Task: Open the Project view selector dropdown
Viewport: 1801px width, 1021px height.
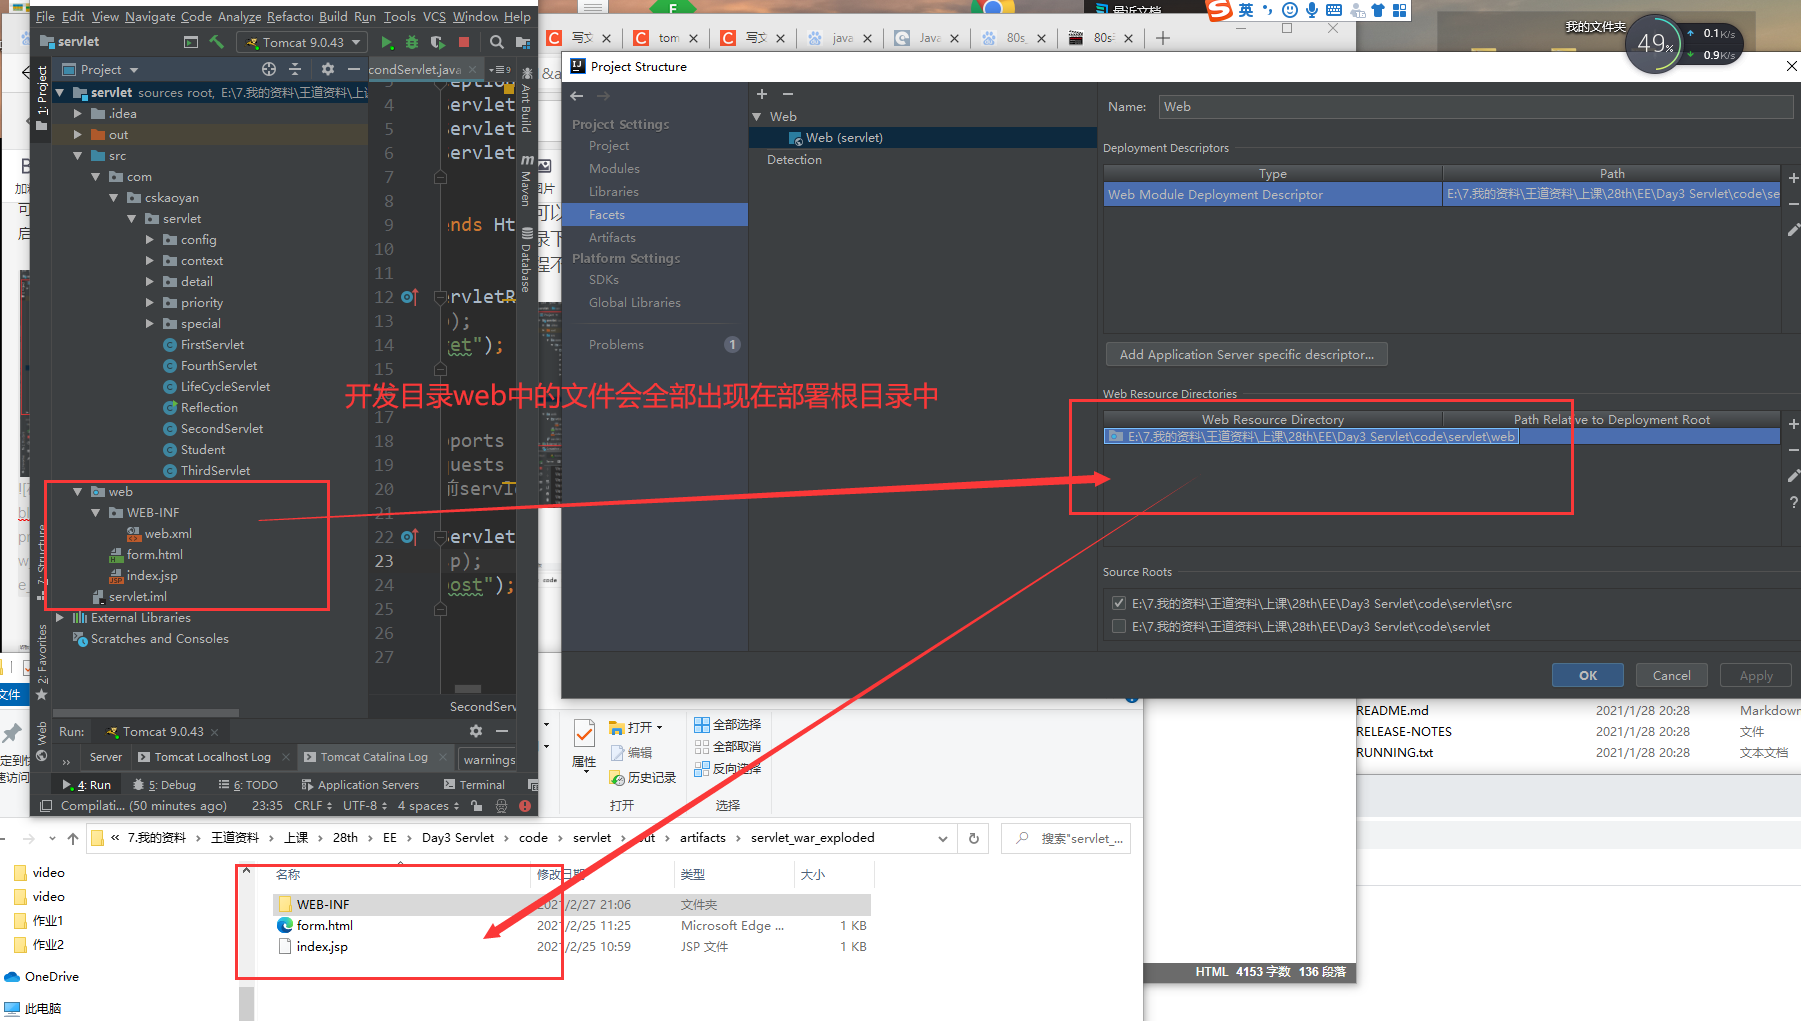Action: [x=100, y=69]
